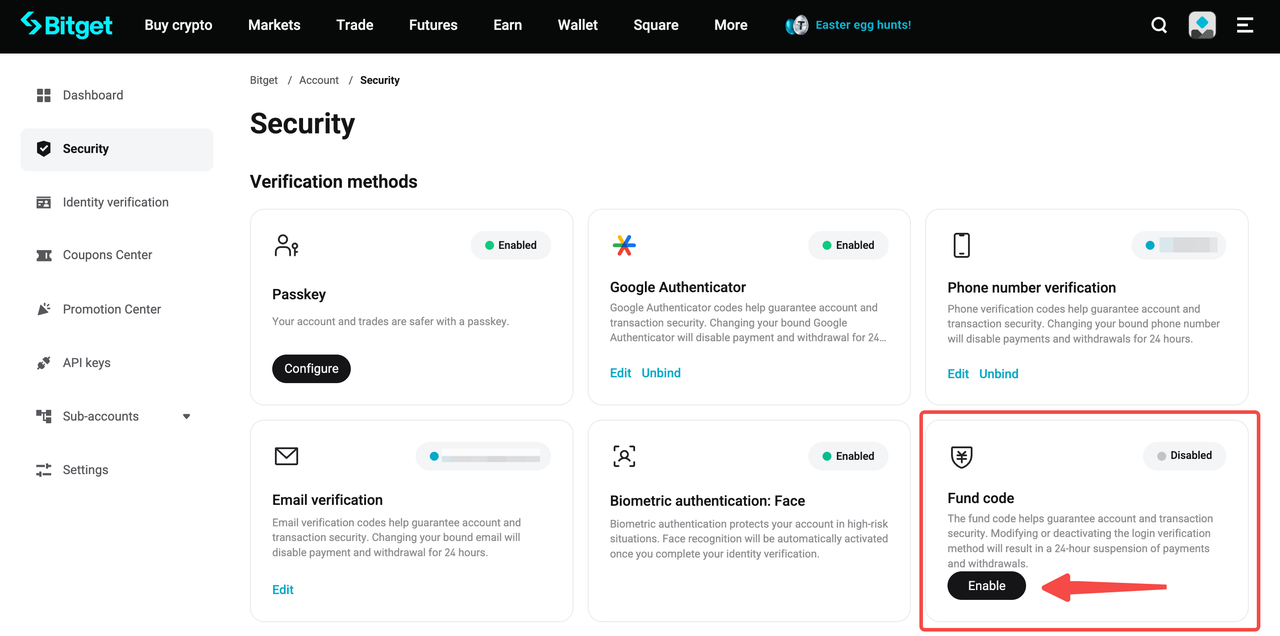This screenshot has height=636, width=1280.
Task: Select the Dashboard grid icon in sidebar
Action: (44, 94)
